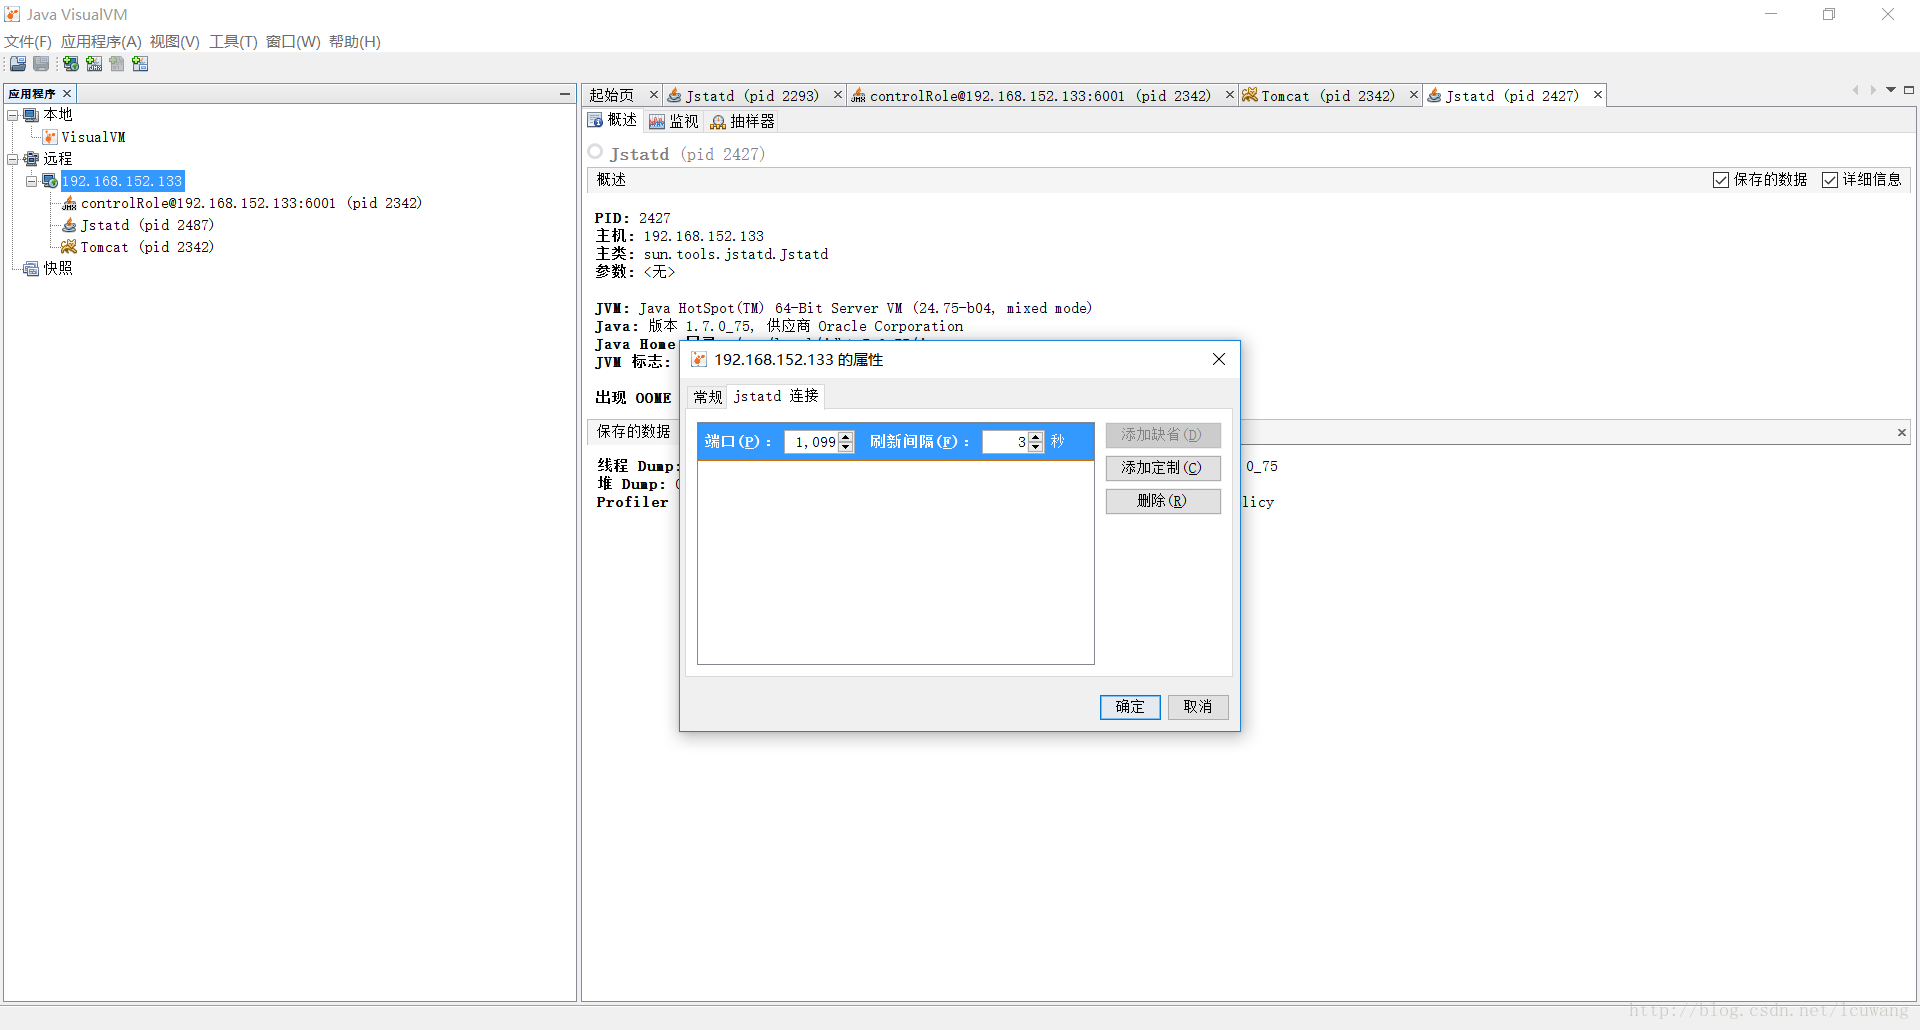Click the Add VM Coredump toolbar icon
The height and width of the screenshot is (1030, 1920).
point(117,64)
